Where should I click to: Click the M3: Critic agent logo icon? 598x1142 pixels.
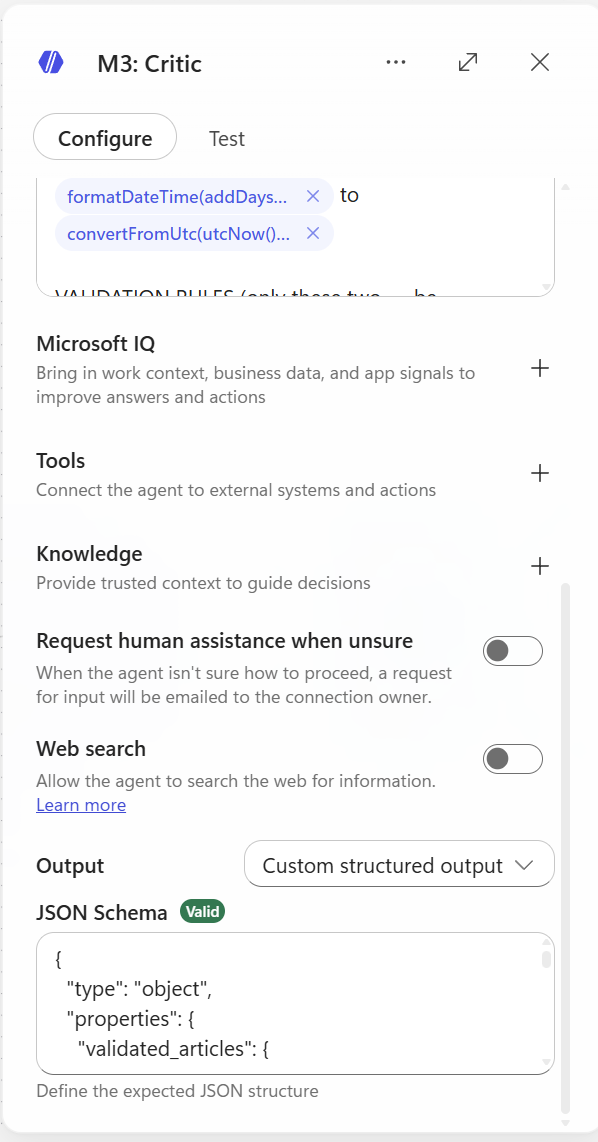click(51, 63)
